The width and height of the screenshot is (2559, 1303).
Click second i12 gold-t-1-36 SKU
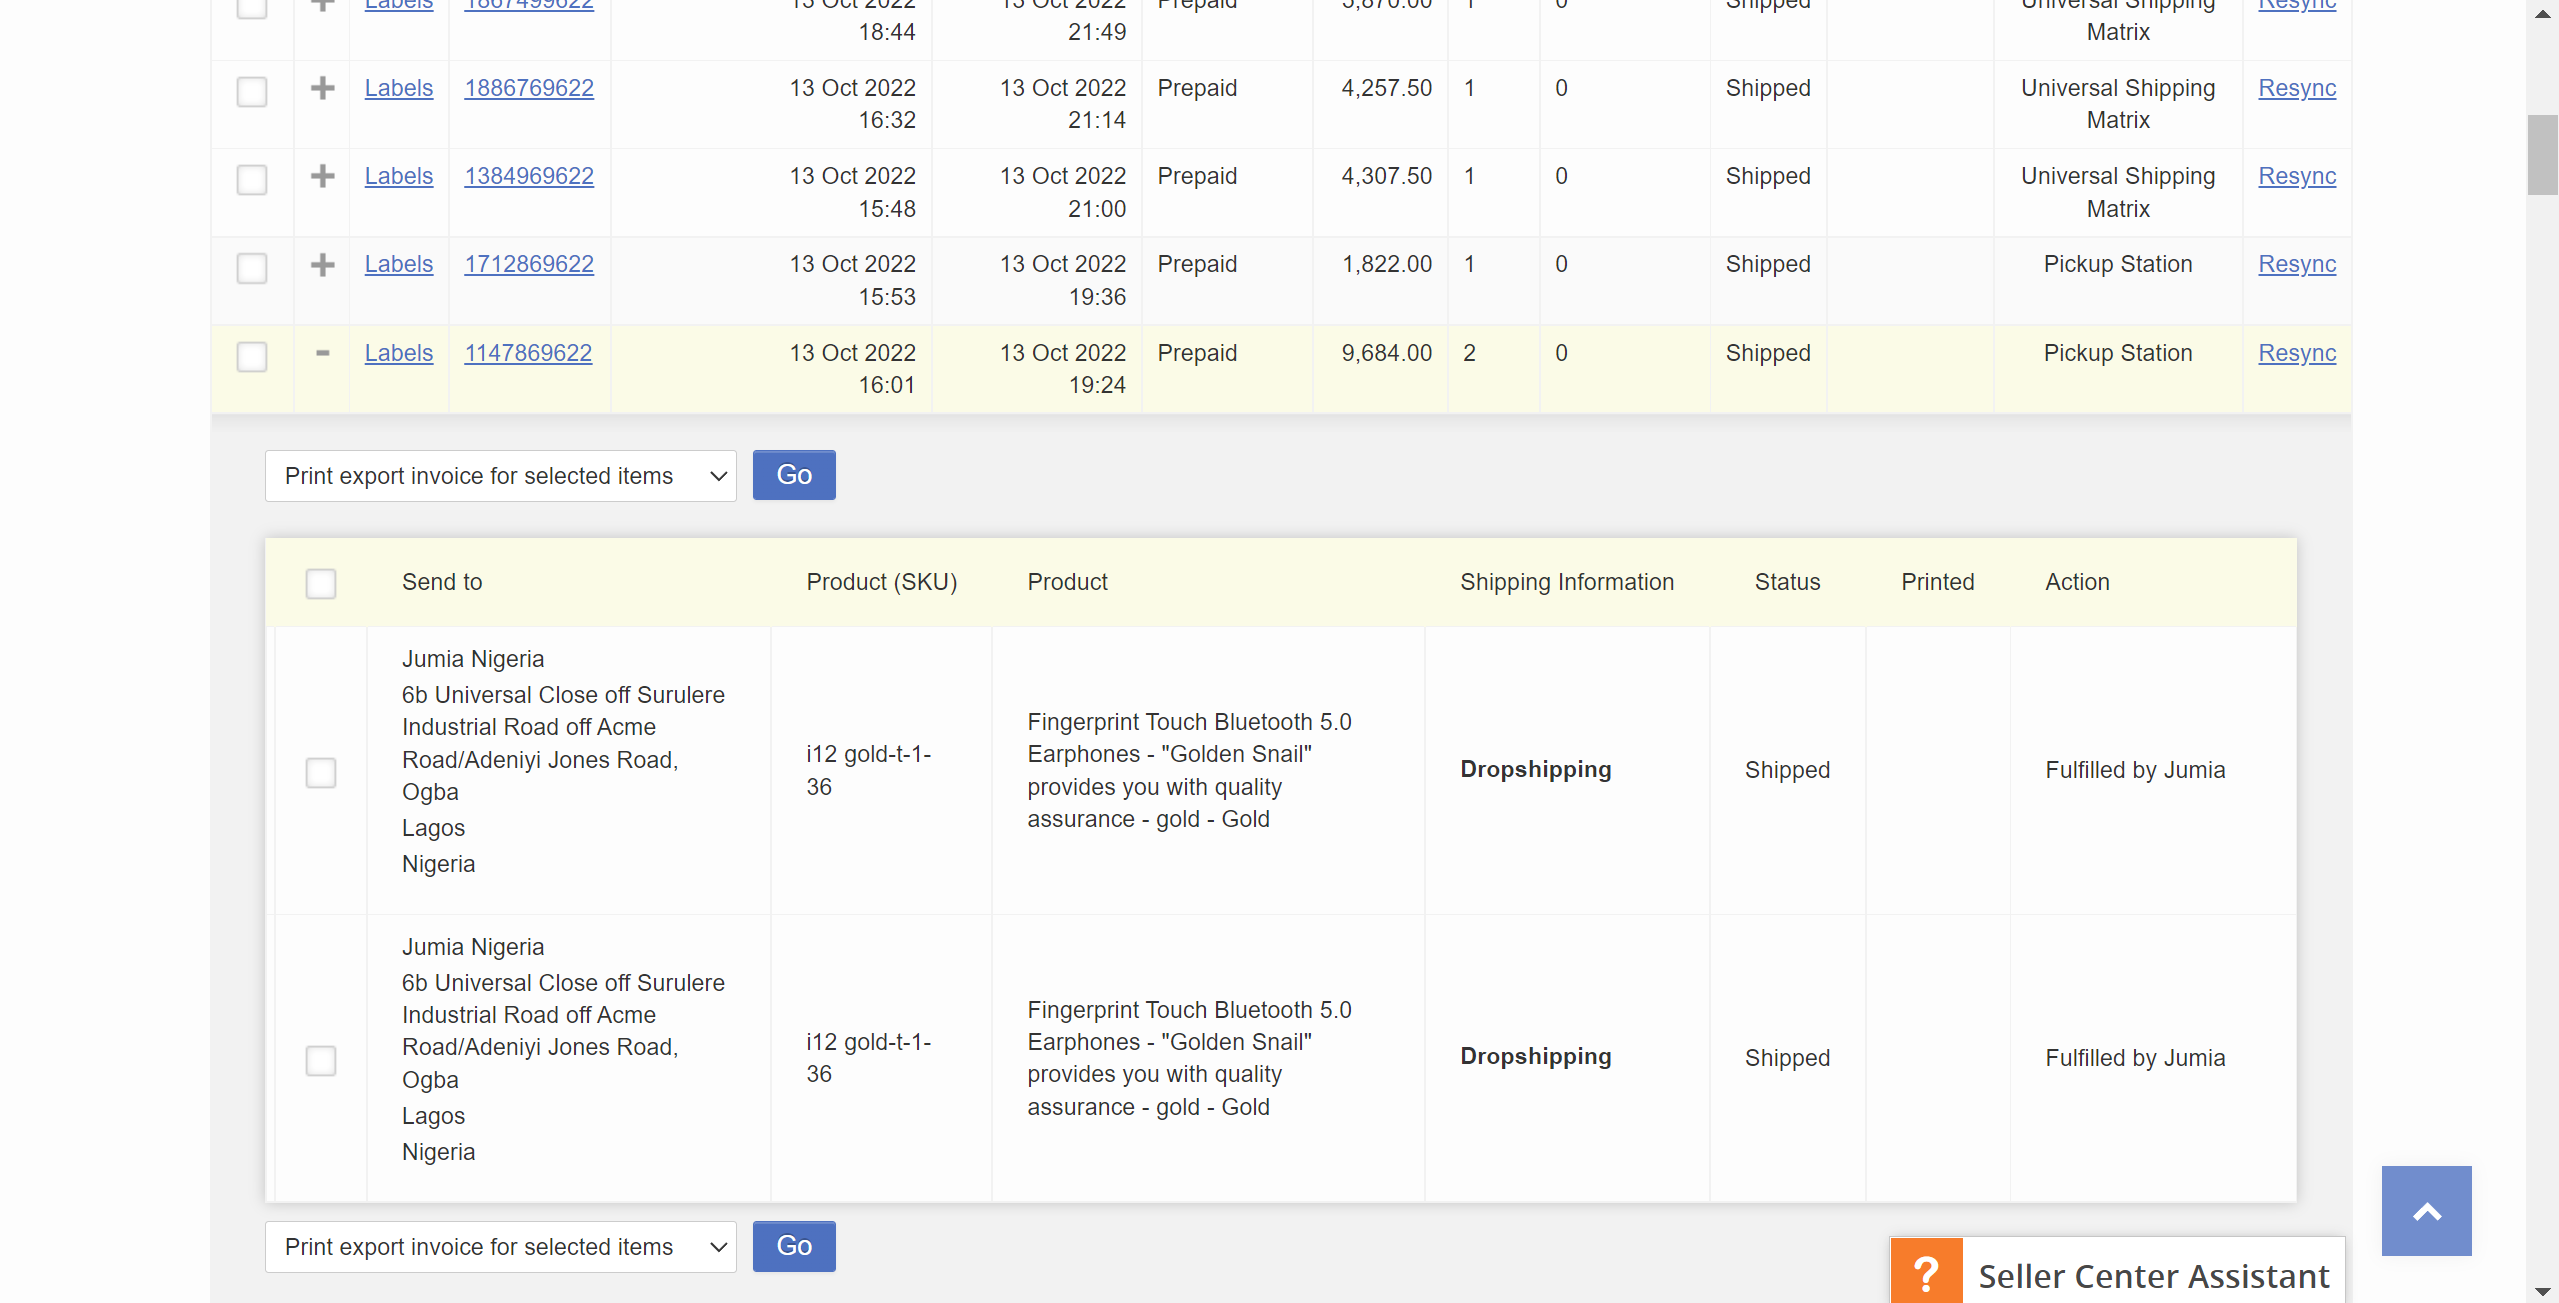coord(869,1058)
